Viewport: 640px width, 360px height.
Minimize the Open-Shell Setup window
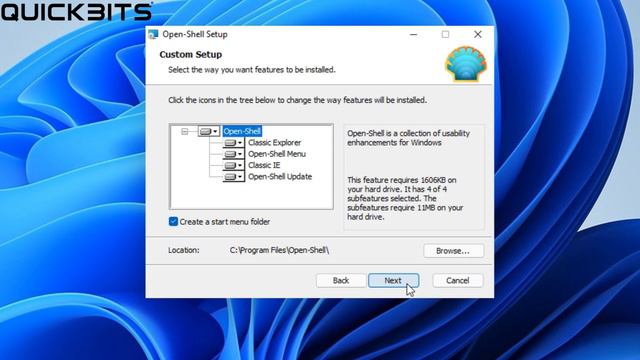(x=413, y=34)
